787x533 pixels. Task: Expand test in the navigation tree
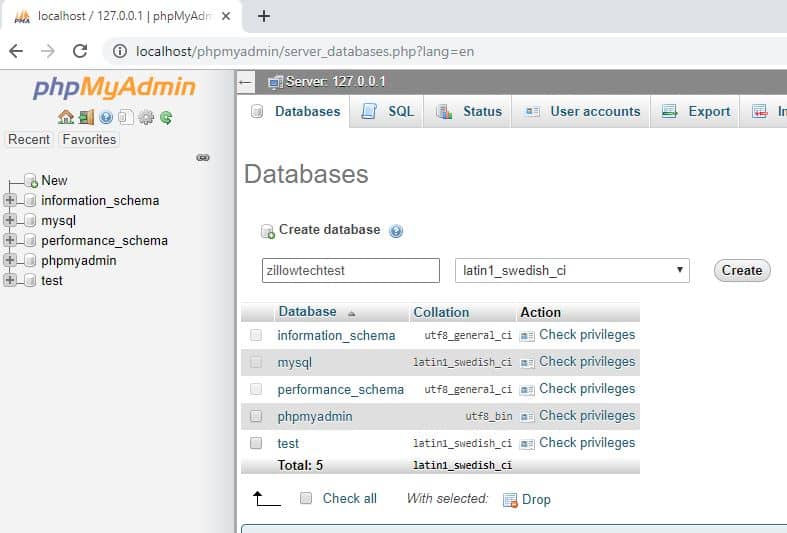pos(10,280)
